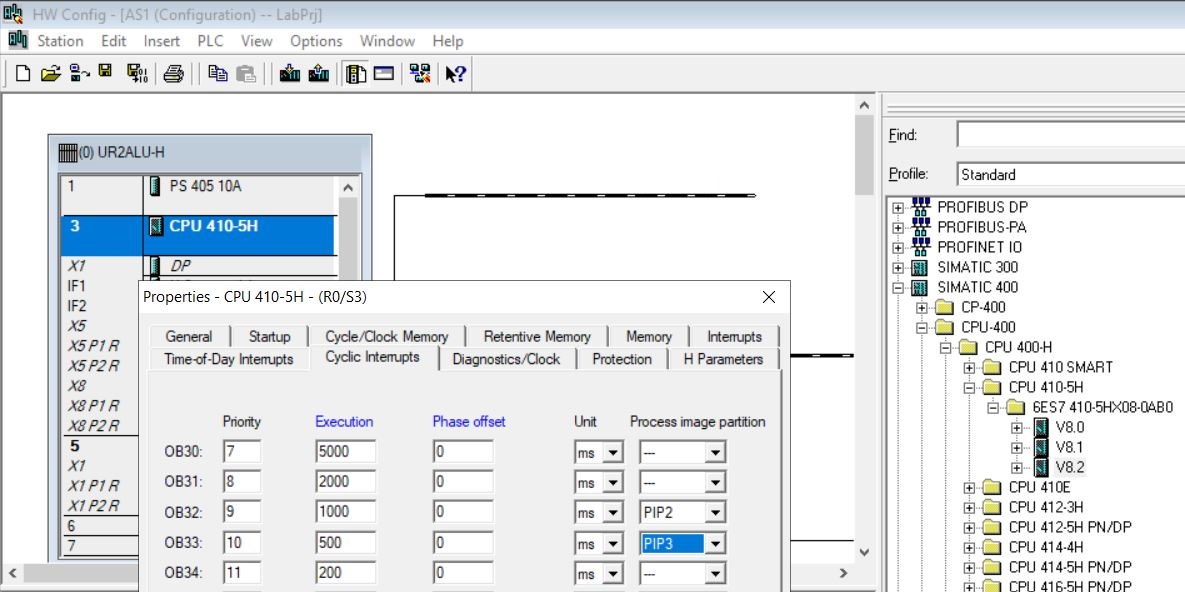This screenshot has width=1185, height=592.
Task: Expand the CPU 410 SMART folder
Action: coord(970,367)
